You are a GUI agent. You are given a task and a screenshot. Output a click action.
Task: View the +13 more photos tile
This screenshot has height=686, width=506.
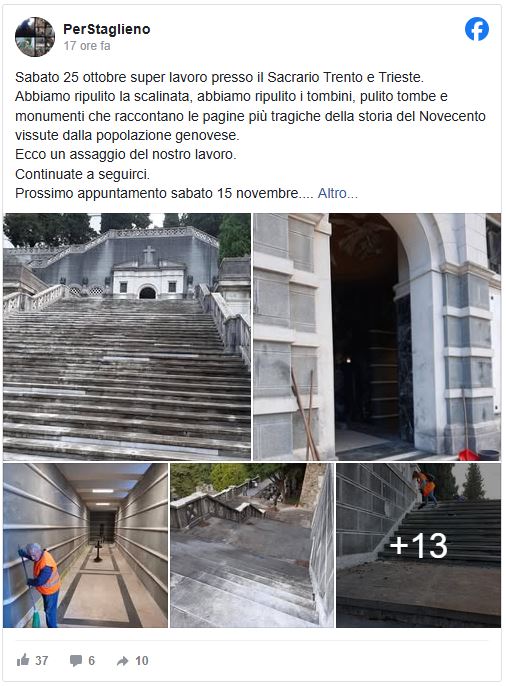coord(419,545)
